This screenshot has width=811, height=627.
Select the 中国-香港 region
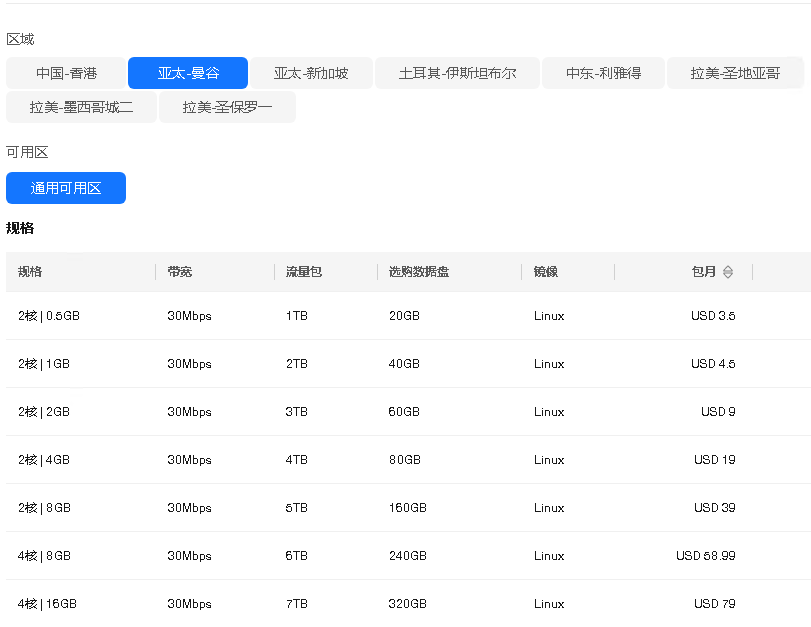[x=66, y=73]
